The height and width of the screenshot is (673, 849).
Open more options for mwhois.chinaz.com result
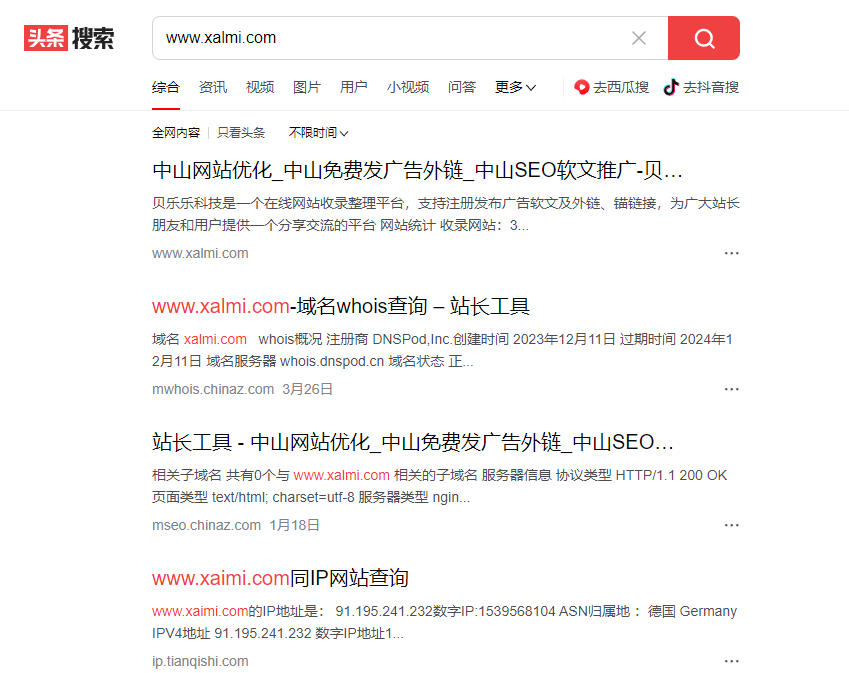(x=732, y=389)
